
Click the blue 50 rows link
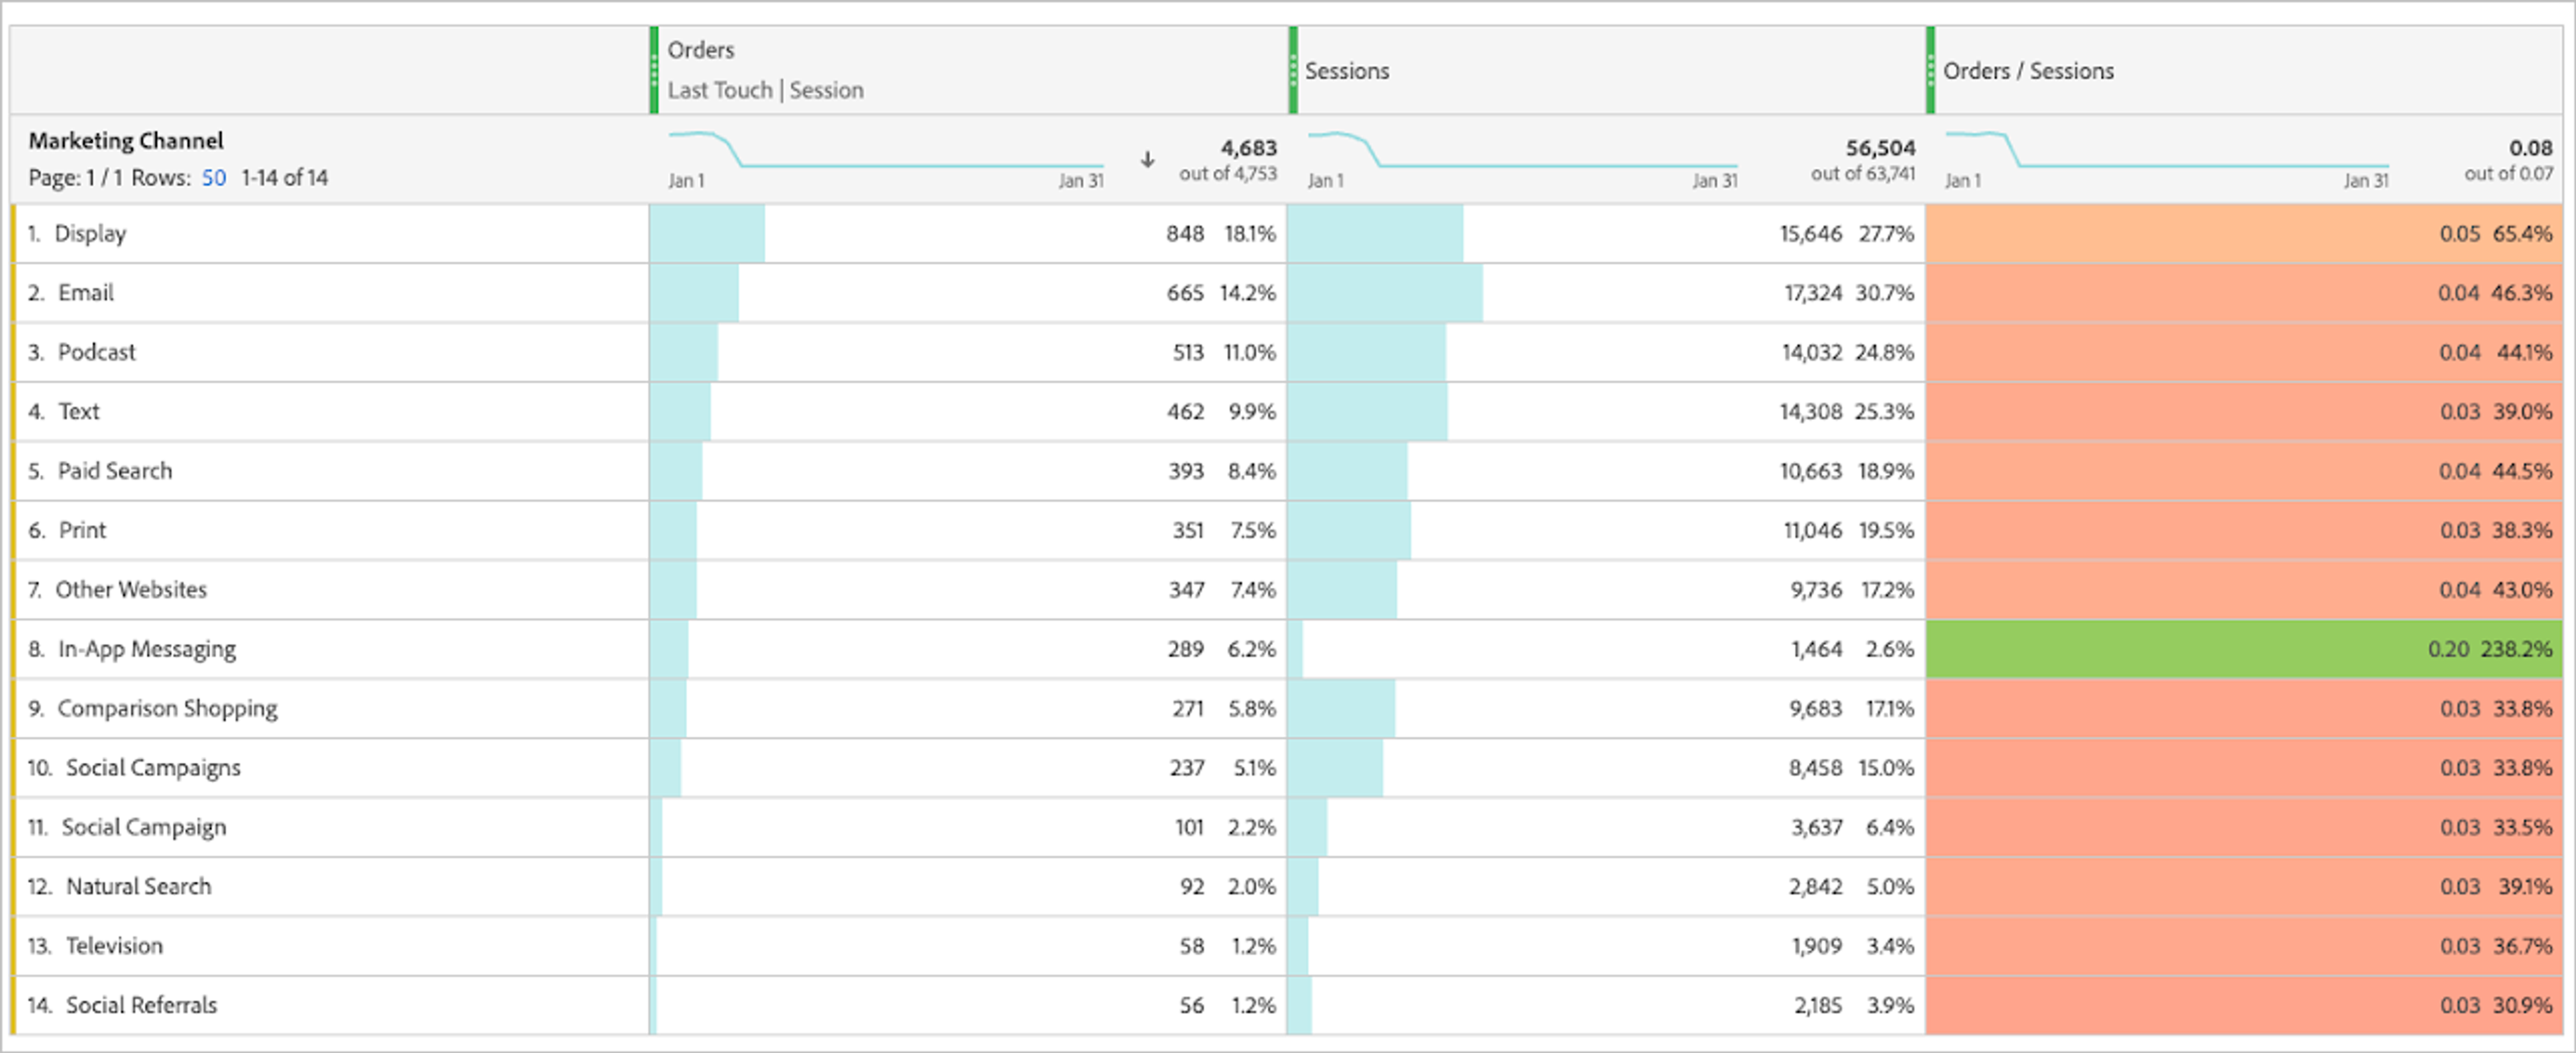coord(213,177)
